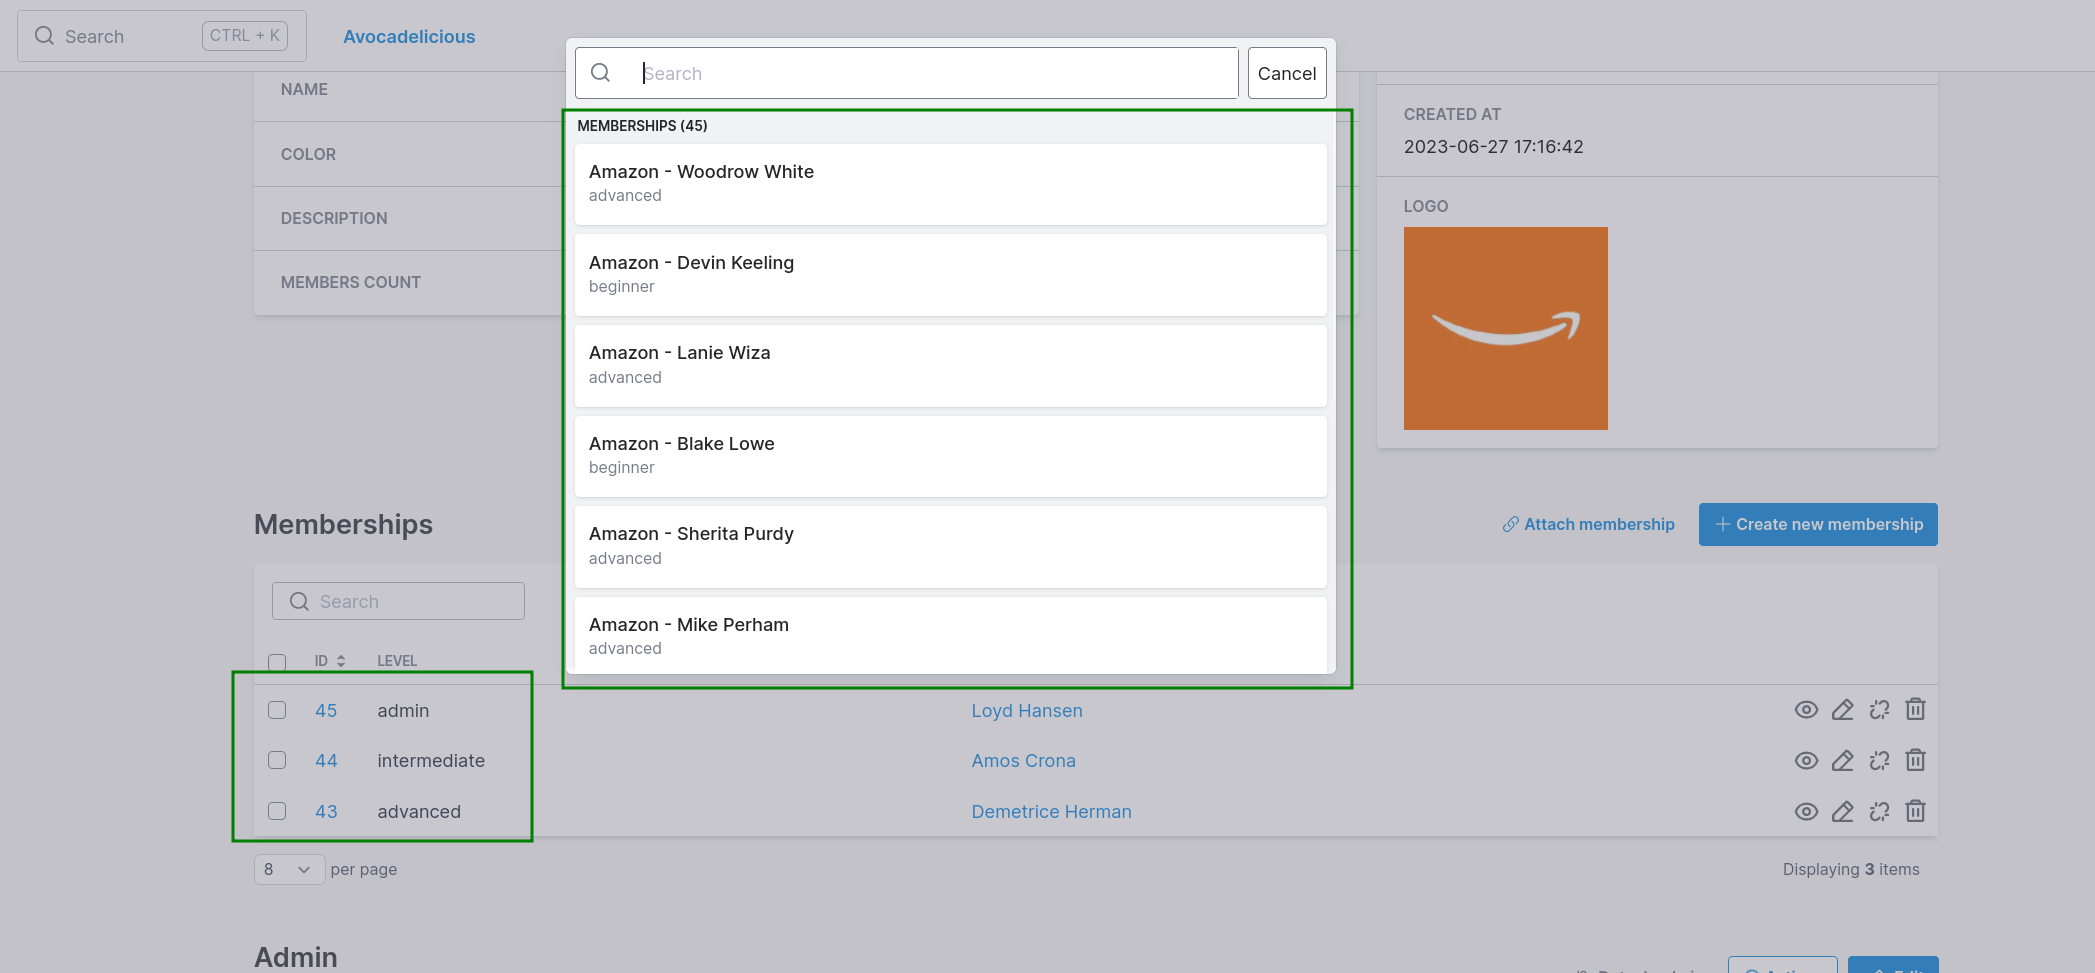Image resolution: width=2095 pixels, height=973 pixels.
Task: Click the Amazon logo thumbnail
Action: [x=1505, y=328]
